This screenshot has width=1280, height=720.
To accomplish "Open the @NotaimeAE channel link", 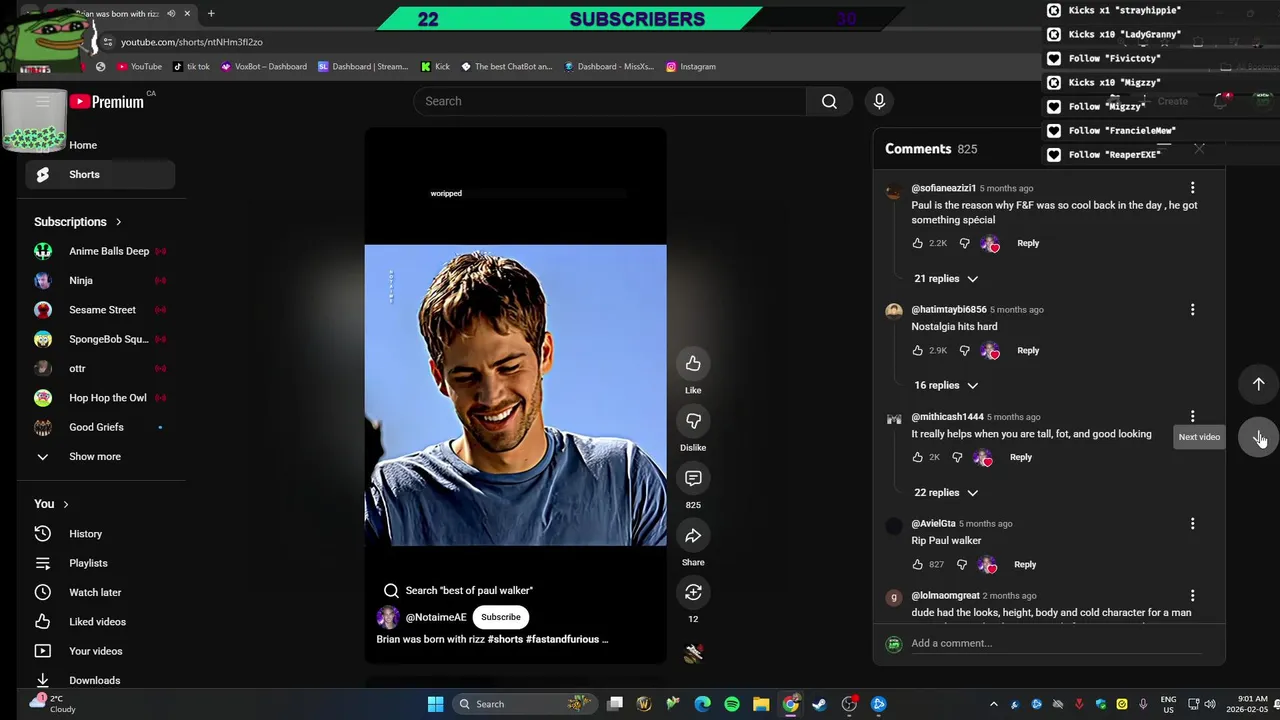I will coord(436,617).
